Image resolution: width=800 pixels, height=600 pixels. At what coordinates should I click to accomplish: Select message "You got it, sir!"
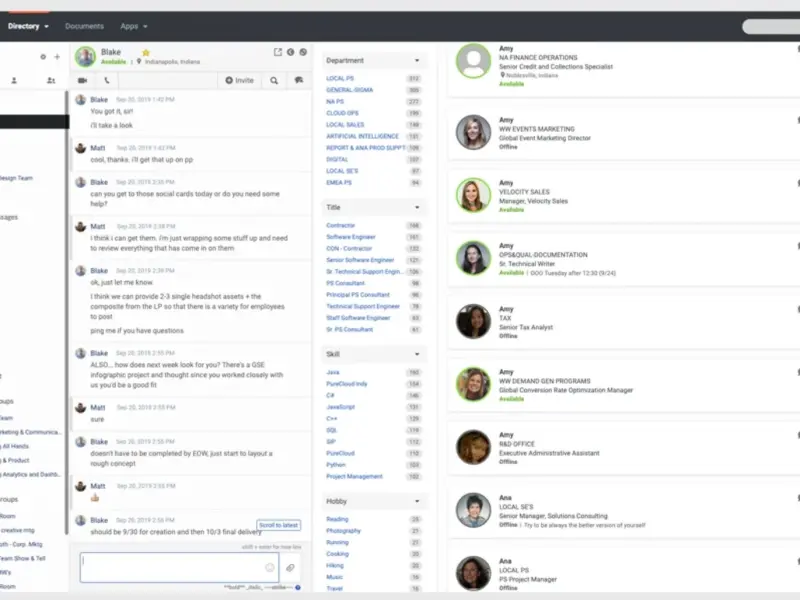(112, 111)
